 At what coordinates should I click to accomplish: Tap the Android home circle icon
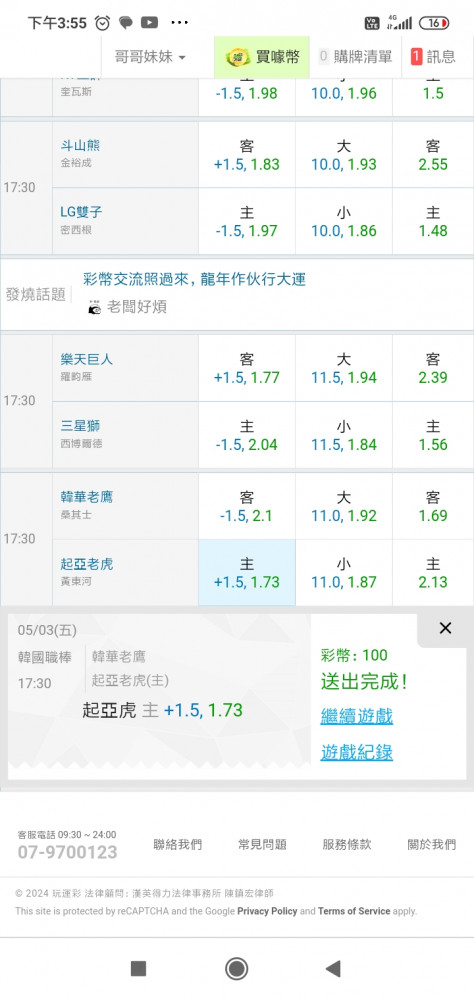click(x=237, y=969)
